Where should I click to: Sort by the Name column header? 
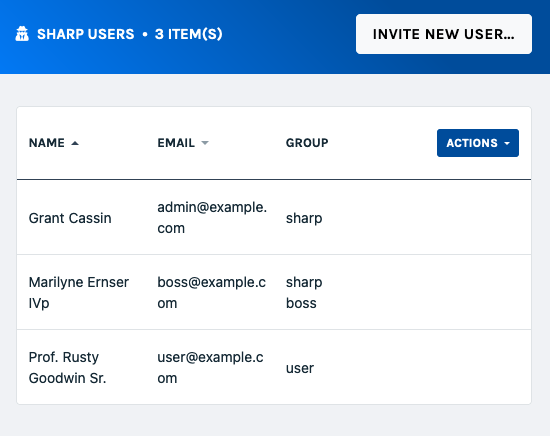(47, 143)
